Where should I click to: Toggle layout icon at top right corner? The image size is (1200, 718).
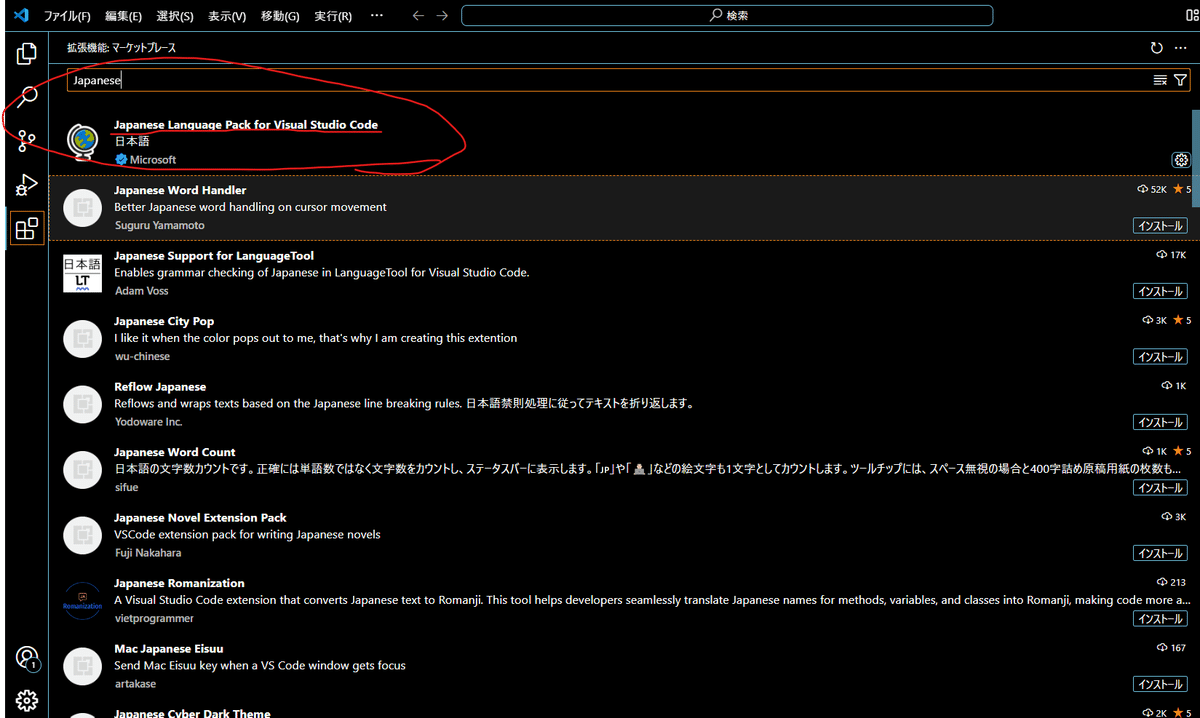(1192, 16)
